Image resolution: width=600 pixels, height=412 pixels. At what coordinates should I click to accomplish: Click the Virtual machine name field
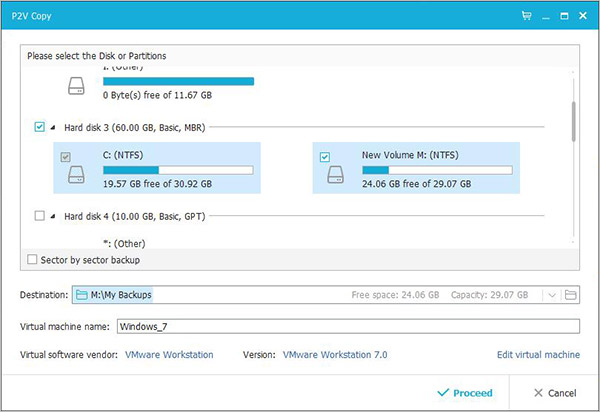(x=348, y=326)
